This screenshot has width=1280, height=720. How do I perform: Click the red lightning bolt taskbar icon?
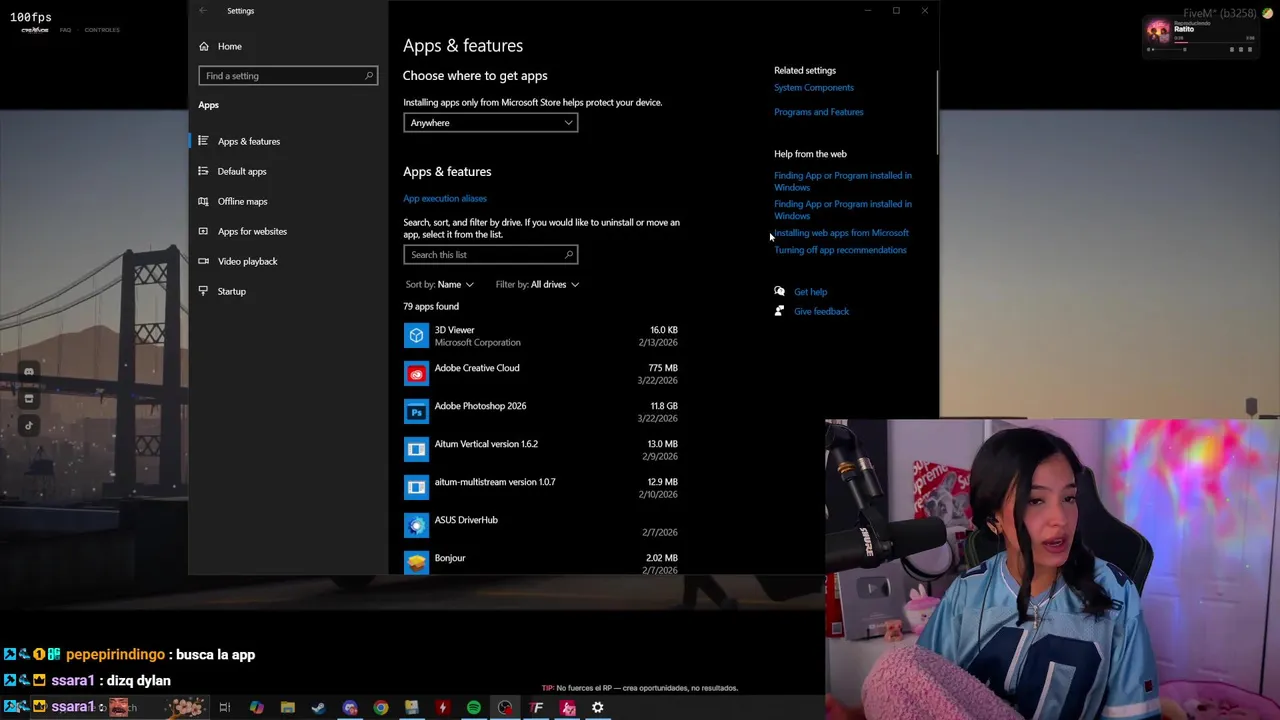443,708
